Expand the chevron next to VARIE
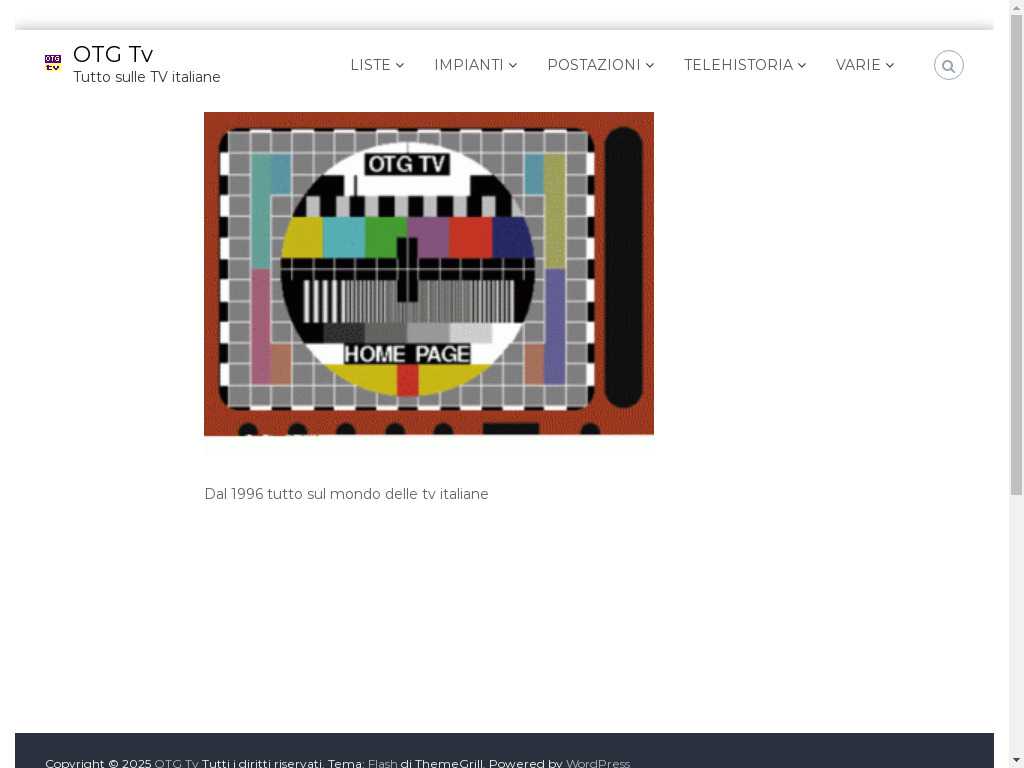Viewport: 1024px width, 768px height. point(889,65)
